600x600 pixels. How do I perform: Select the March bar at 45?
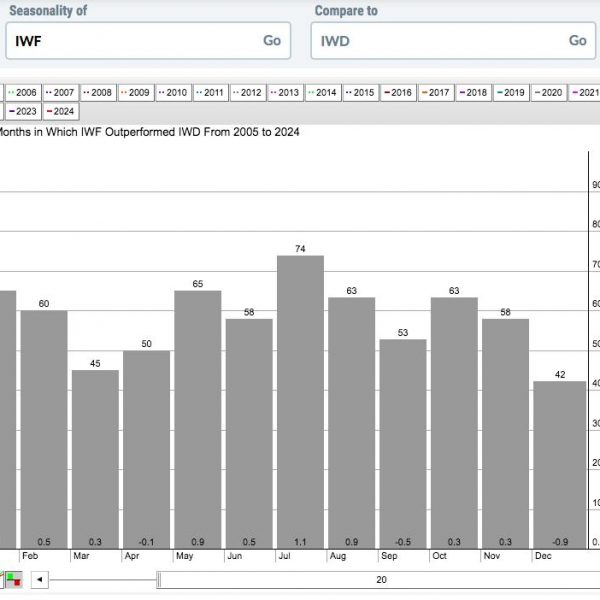(x=95, y=460)
